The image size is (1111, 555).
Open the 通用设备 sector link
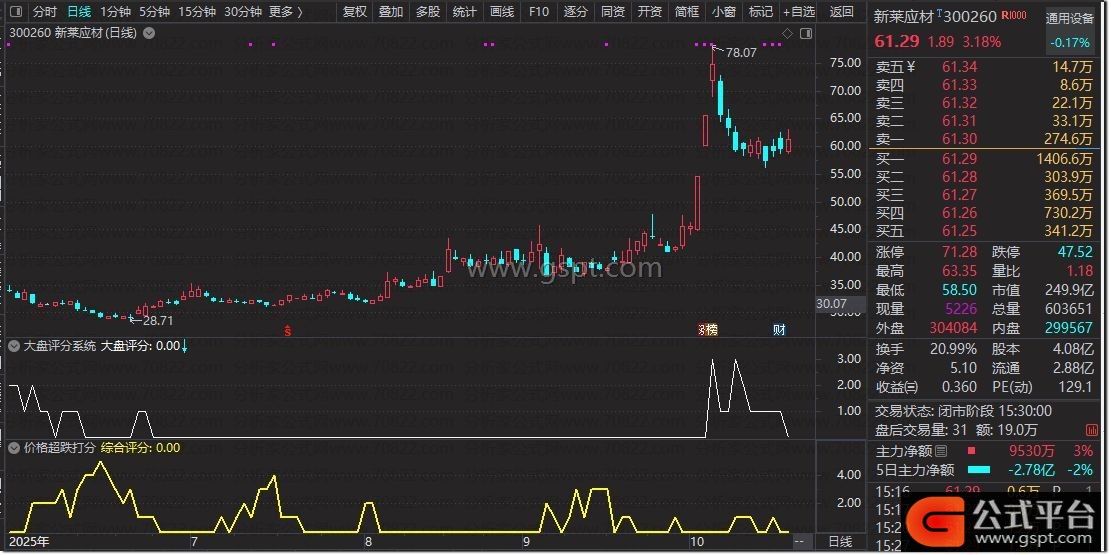(x=1069, y=18)
